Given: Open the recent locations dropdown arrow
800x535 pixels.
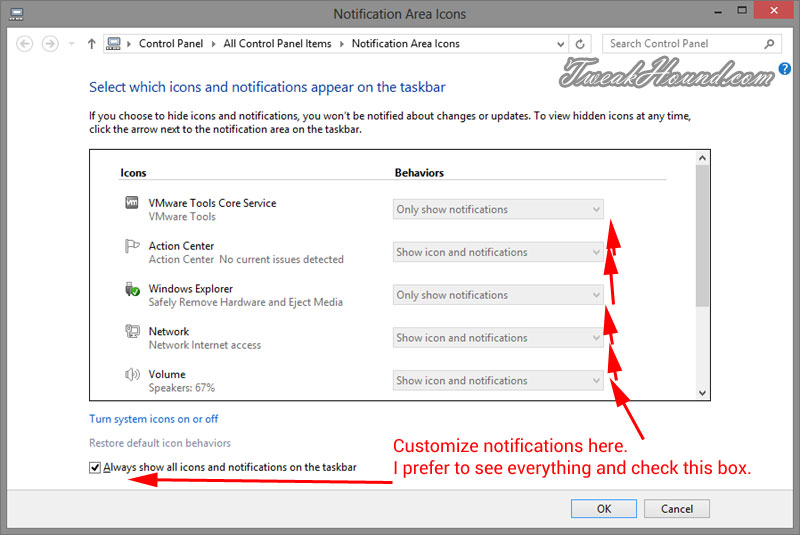Looking at the screenshot, I should tap(71, 44).
